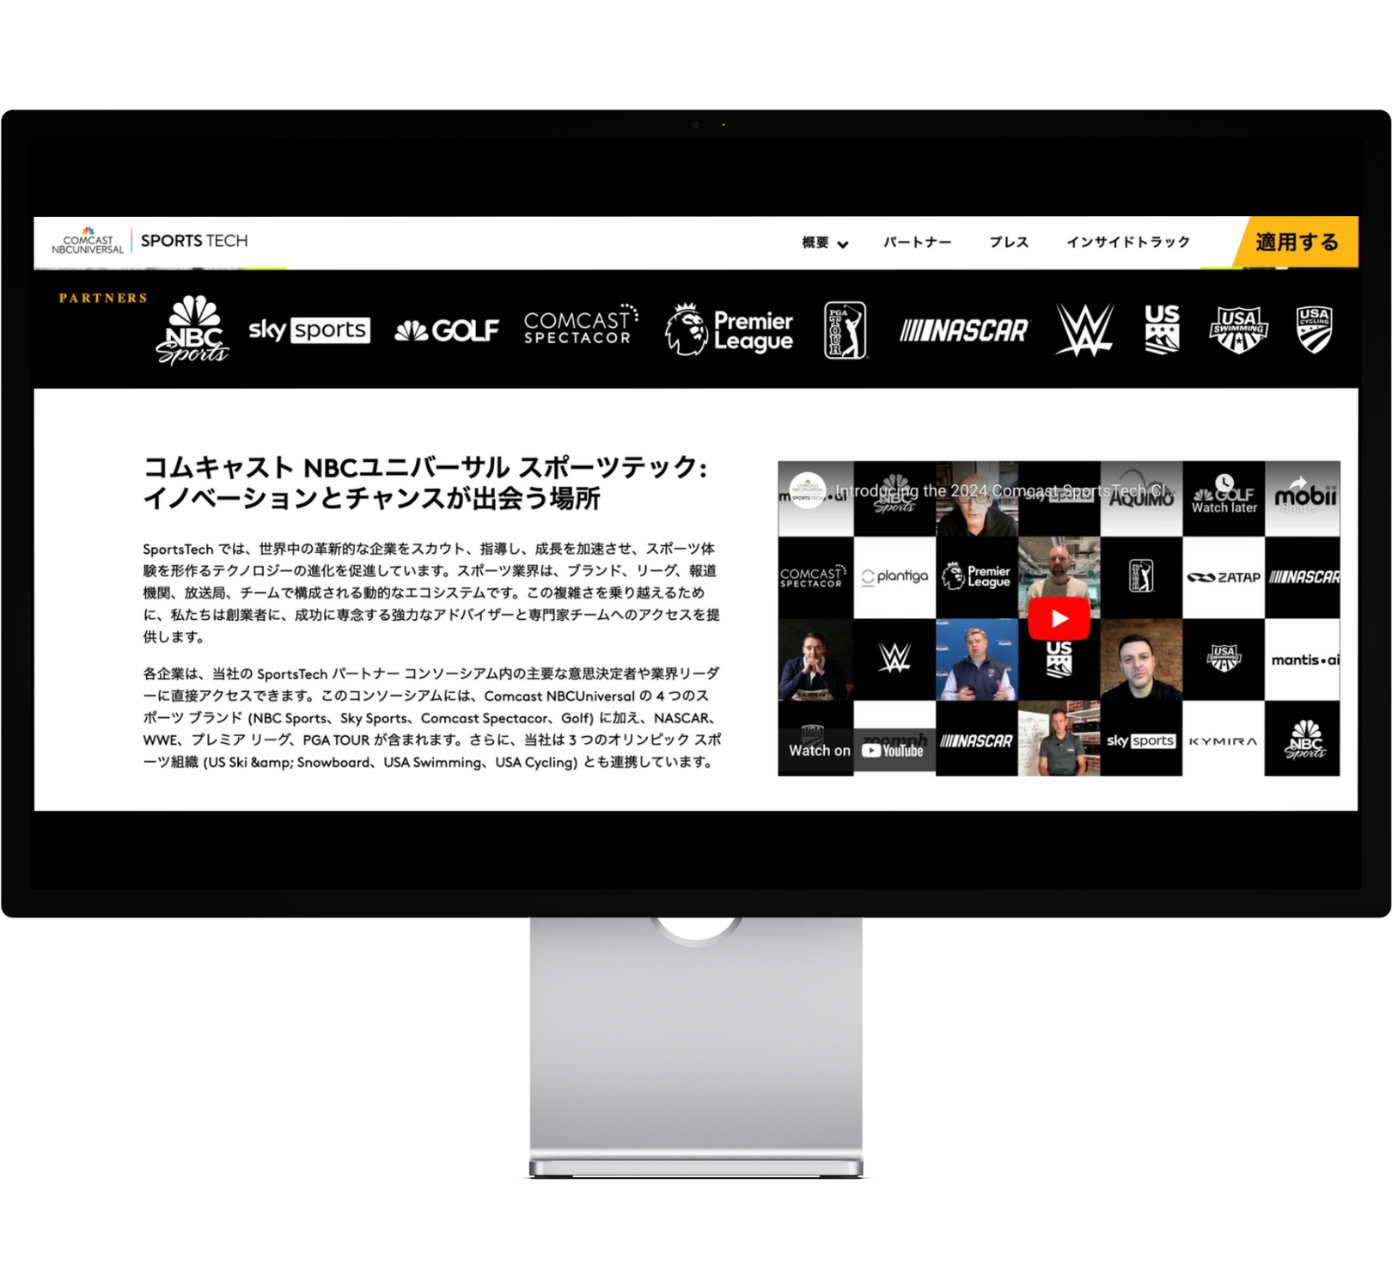1392x1288 pixels.
Task: Select the USA Cycling partner logo
Action: (x=1314, y=330)
